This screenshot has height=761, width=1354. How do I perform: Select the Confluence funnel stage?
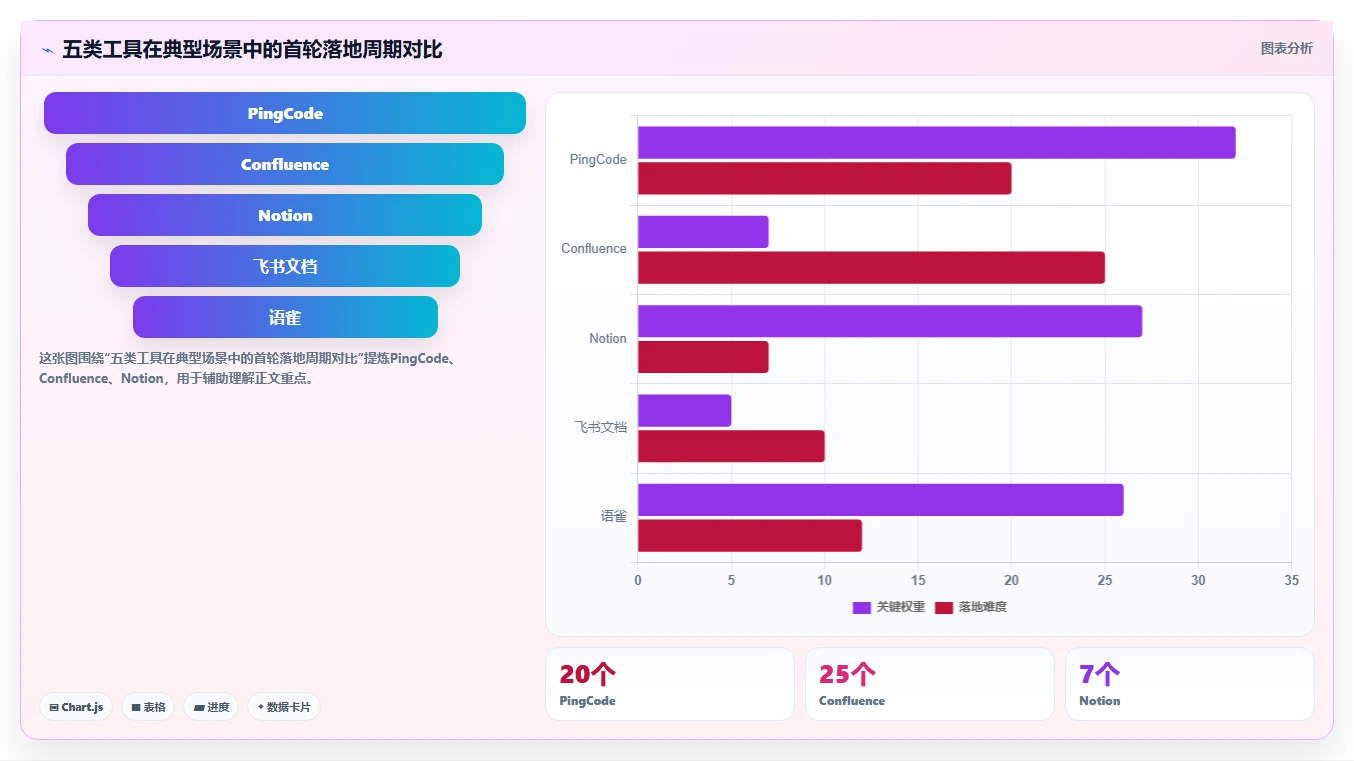pos(285,164)
